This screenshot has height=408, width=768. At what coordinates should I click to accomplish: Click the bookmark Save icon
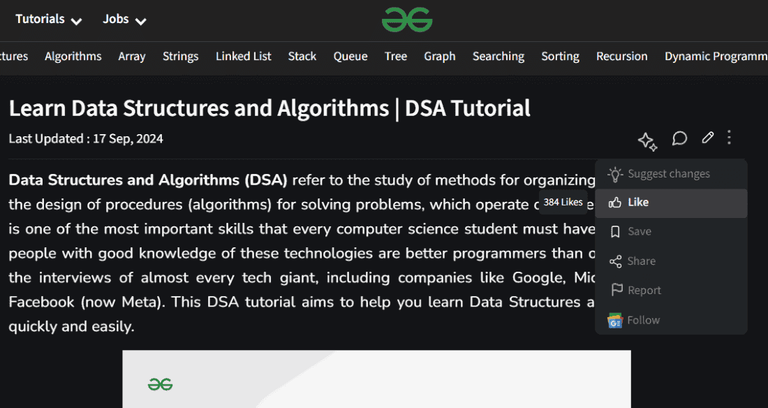[615, 232]
